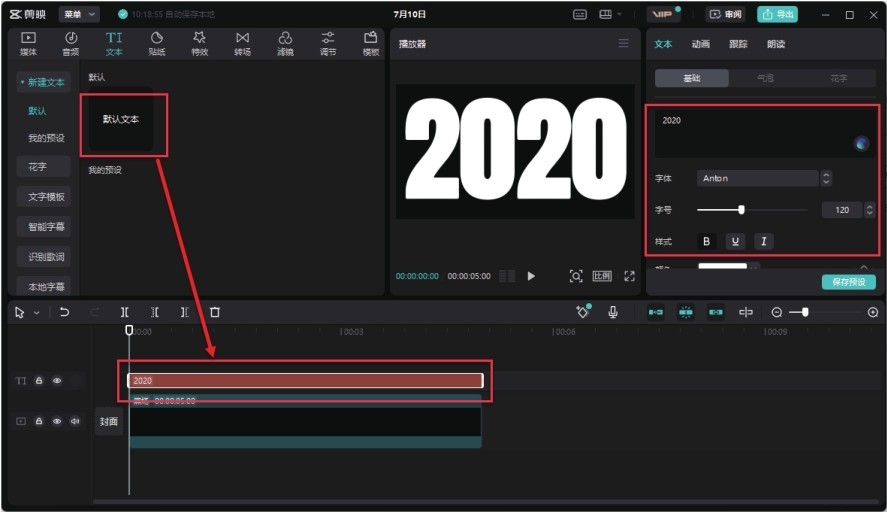
Task: Select the 基础 sub-tab
Action: (692, 78)
